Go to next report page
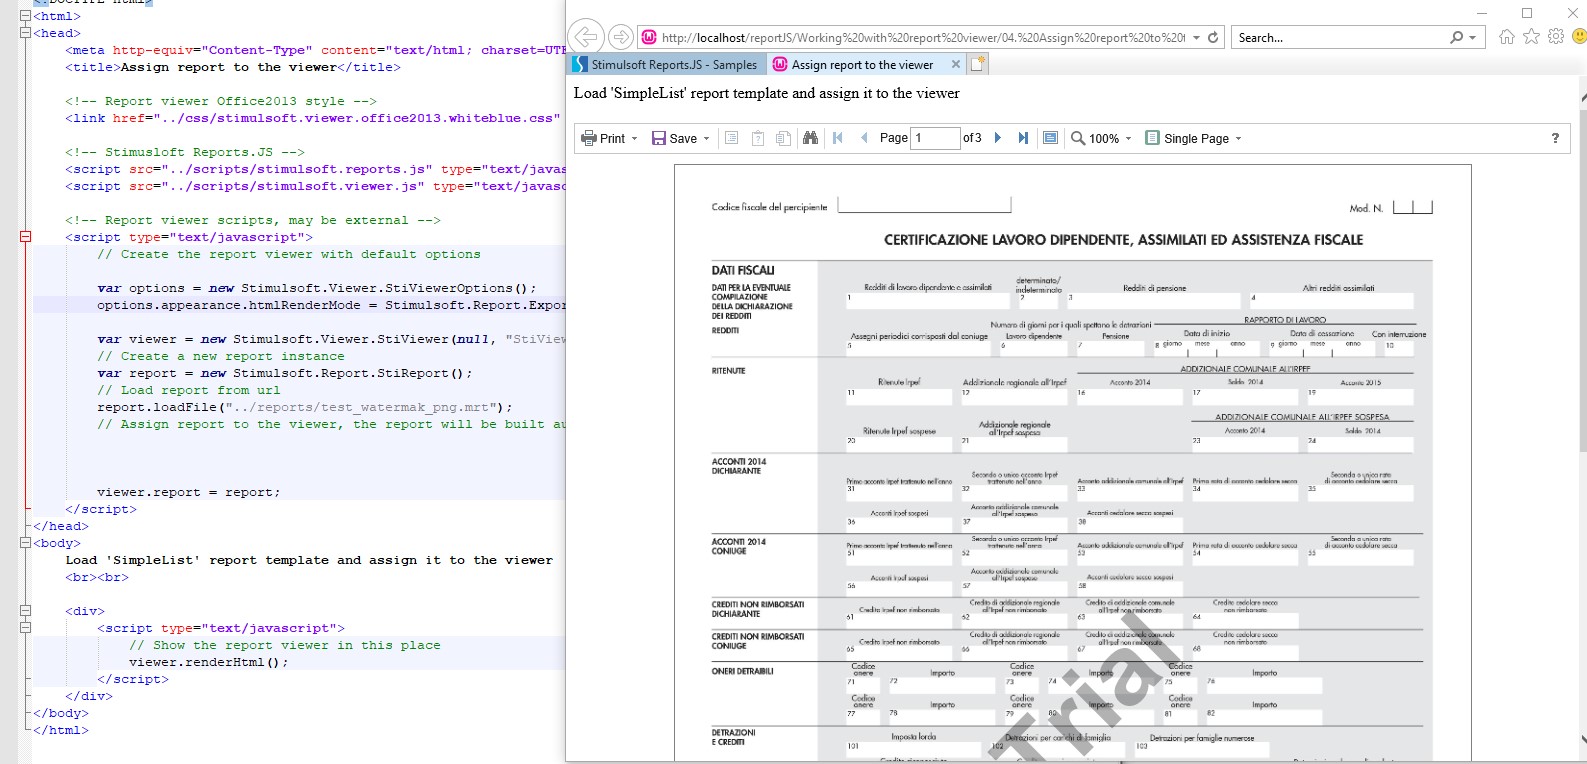The width and height of the screenshot is (1587, 764). click(997, 138)
